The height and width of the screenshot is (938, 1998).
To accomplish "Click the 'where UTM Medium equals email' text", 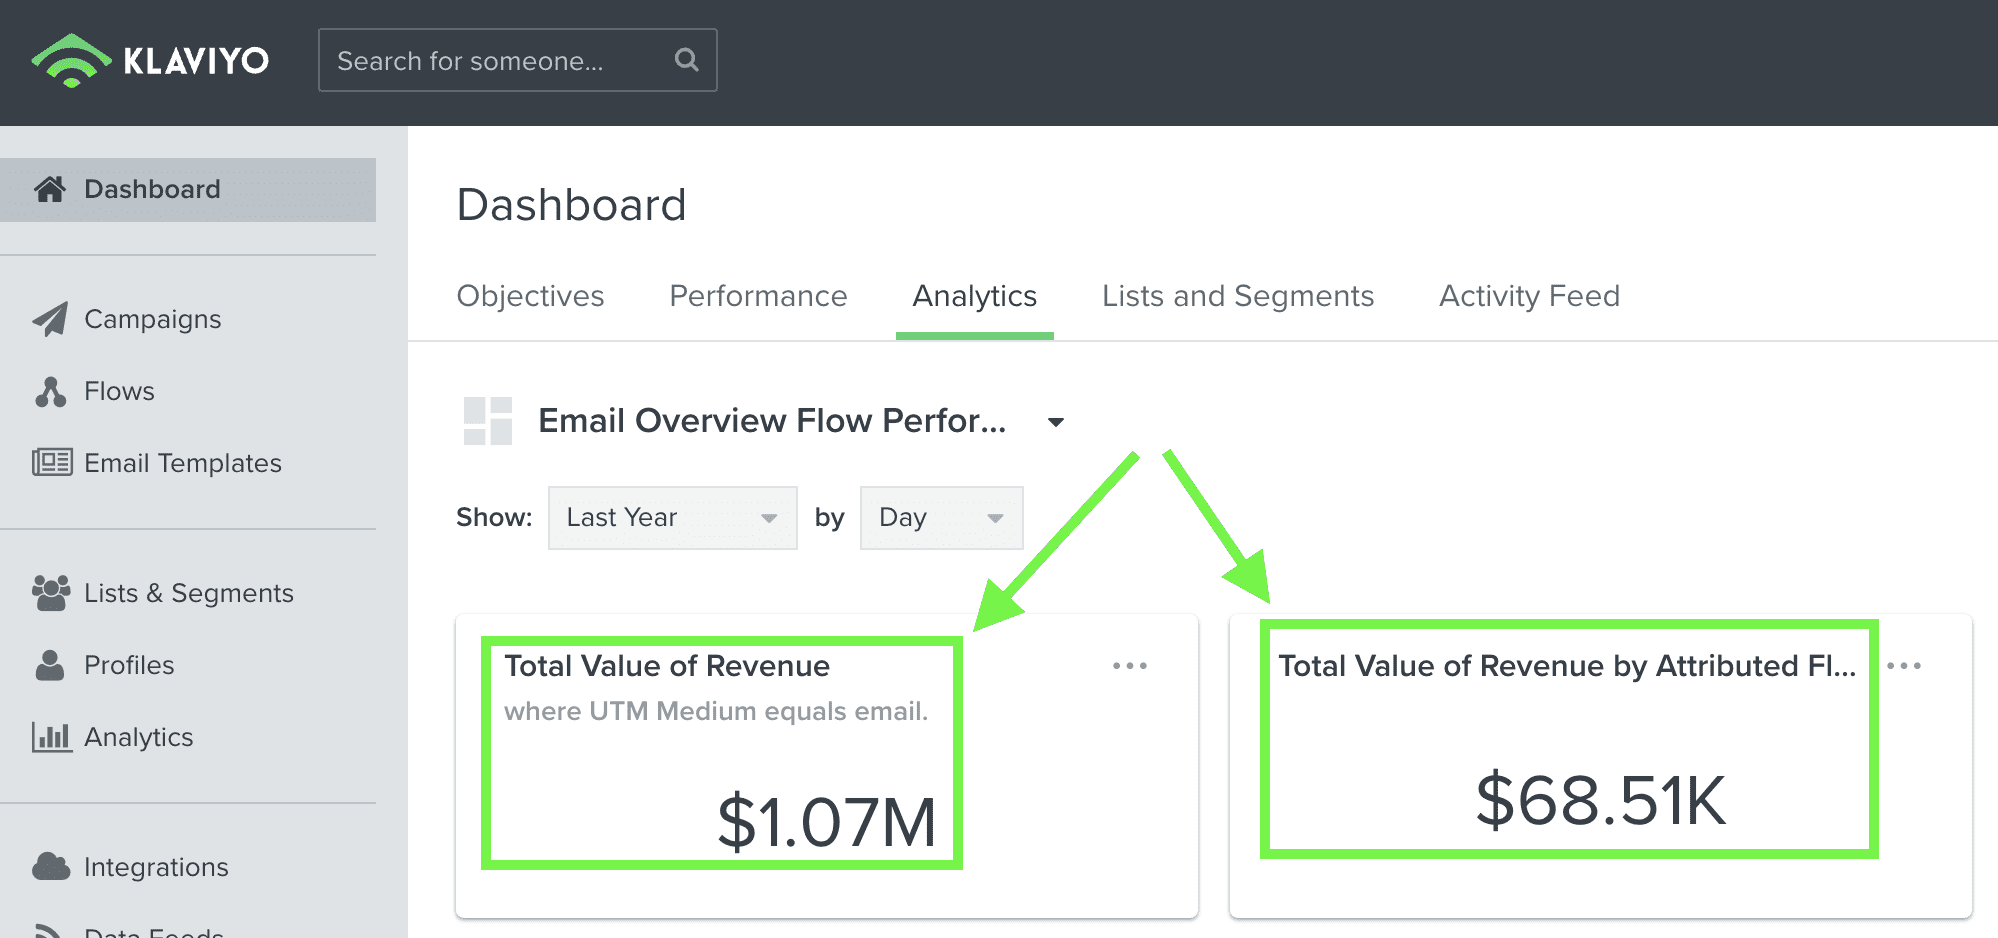I will tap(716, 711).
